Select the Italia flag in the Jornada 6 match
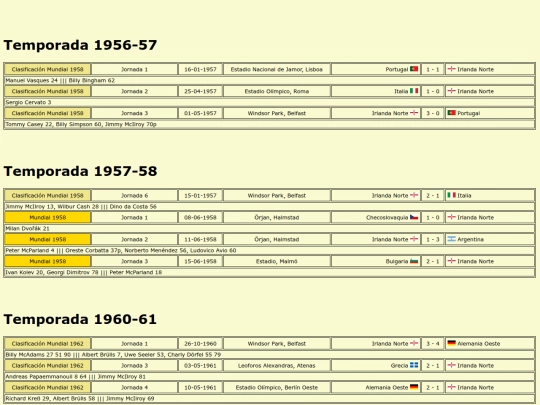Viewport: 540px width, 405px height. pos(451,195)
